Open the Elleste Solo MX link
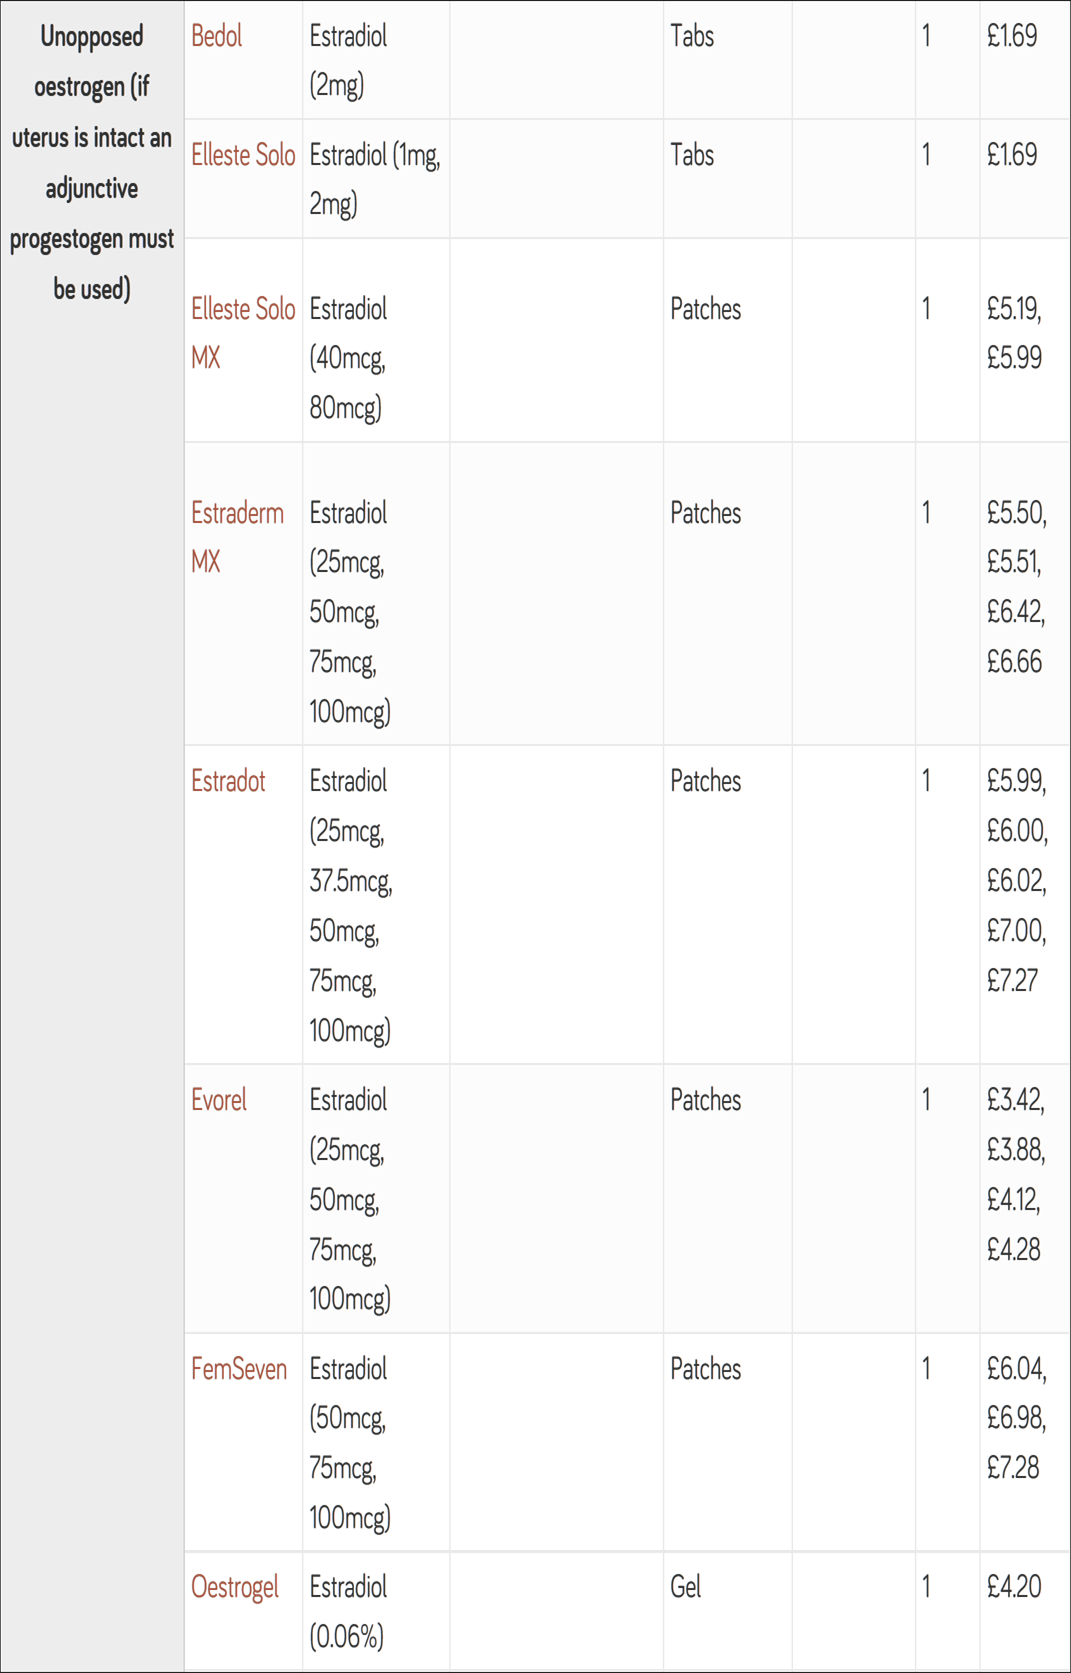1071x1673 pixels. coord(243,333)
